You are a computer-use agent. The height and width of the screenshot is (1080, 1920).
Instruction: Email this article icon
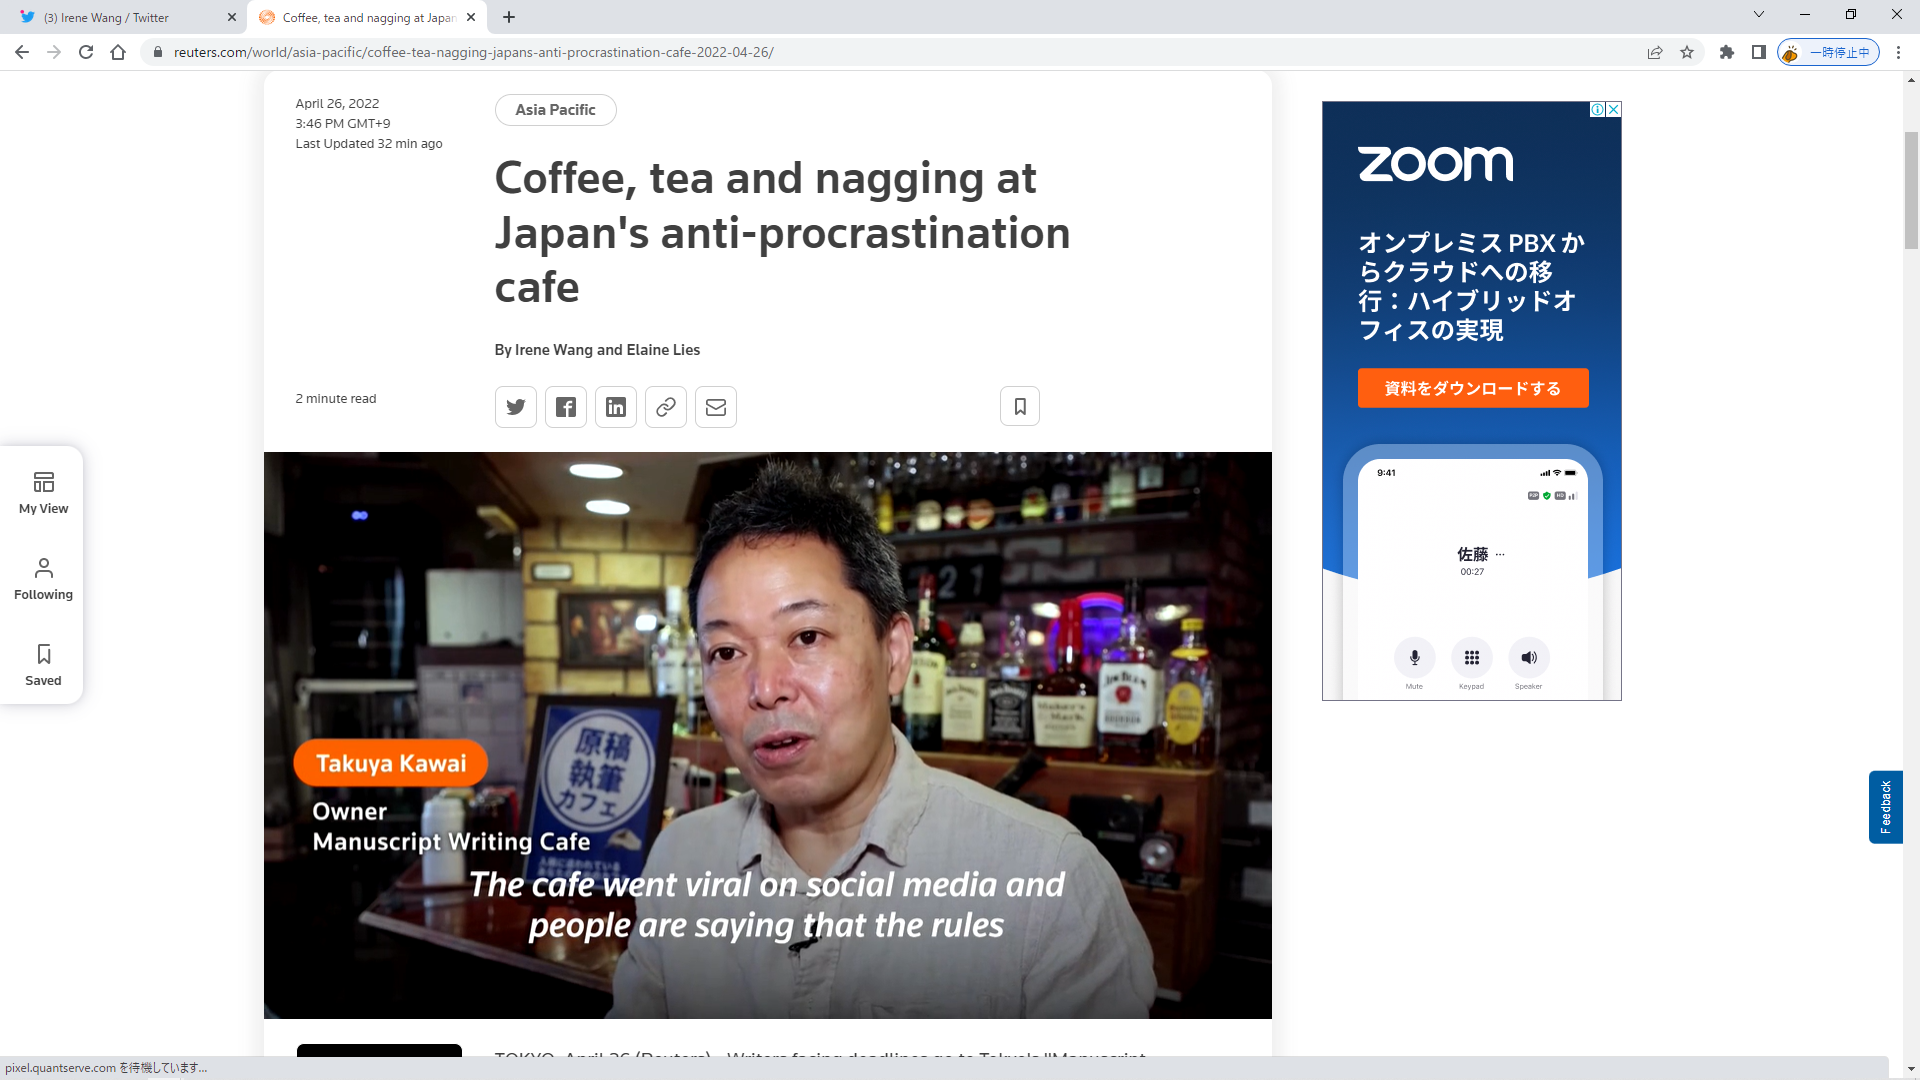click(x=716, y=407)
